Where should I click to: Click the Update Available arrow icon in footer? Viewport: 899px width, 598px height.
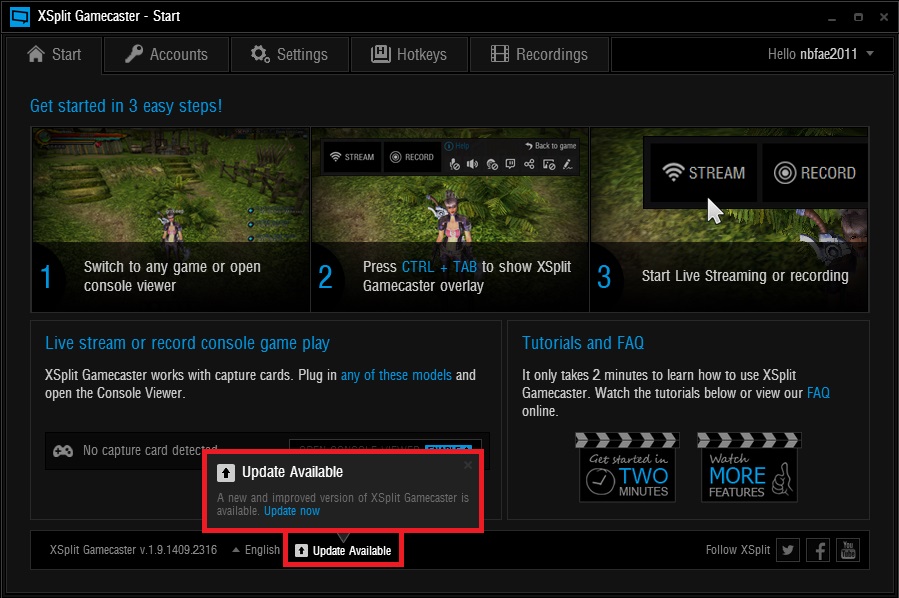tap(302, 551)
